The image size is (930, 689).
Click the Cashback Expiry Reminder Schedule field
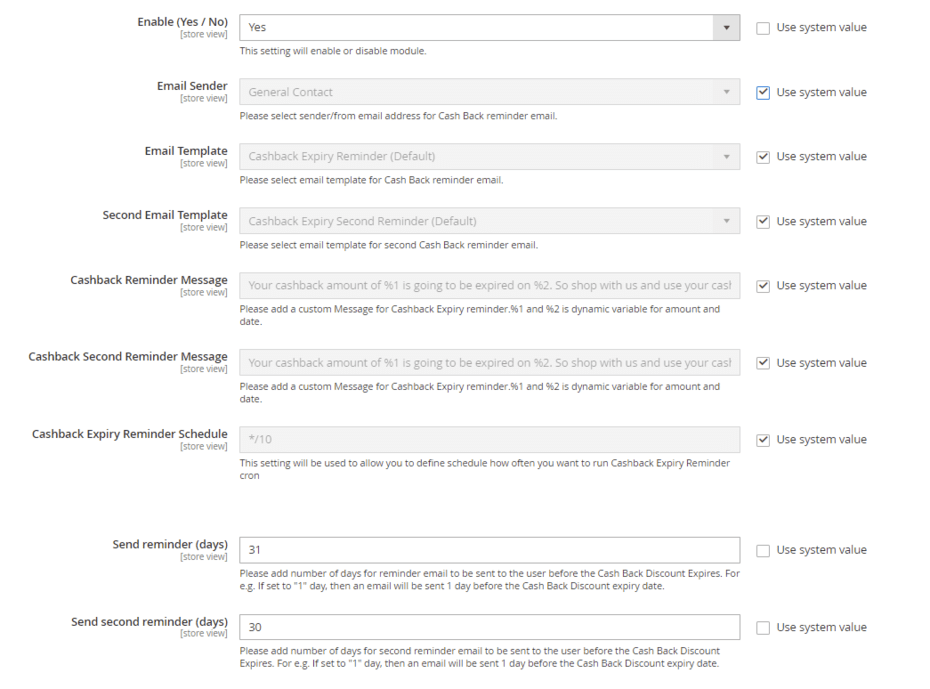[x=489, y=440]
